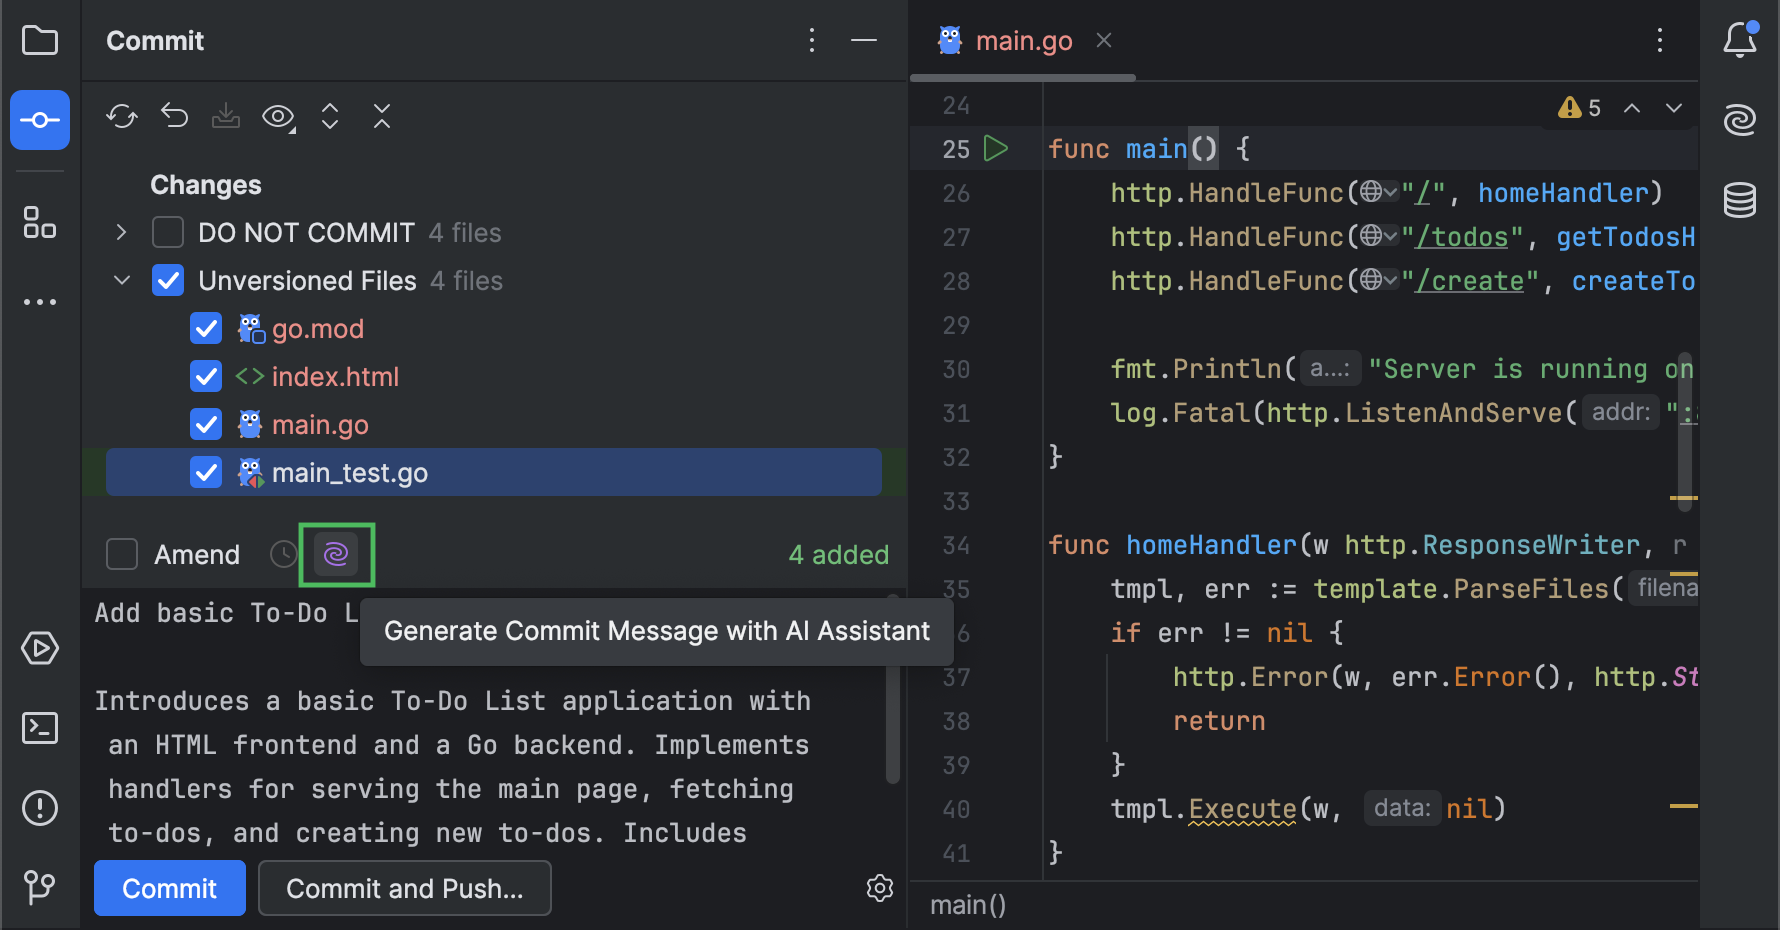Open the commit panel options menu
Image resolution: width=1780 pixels, height=930 pixels.
point(811,40)
